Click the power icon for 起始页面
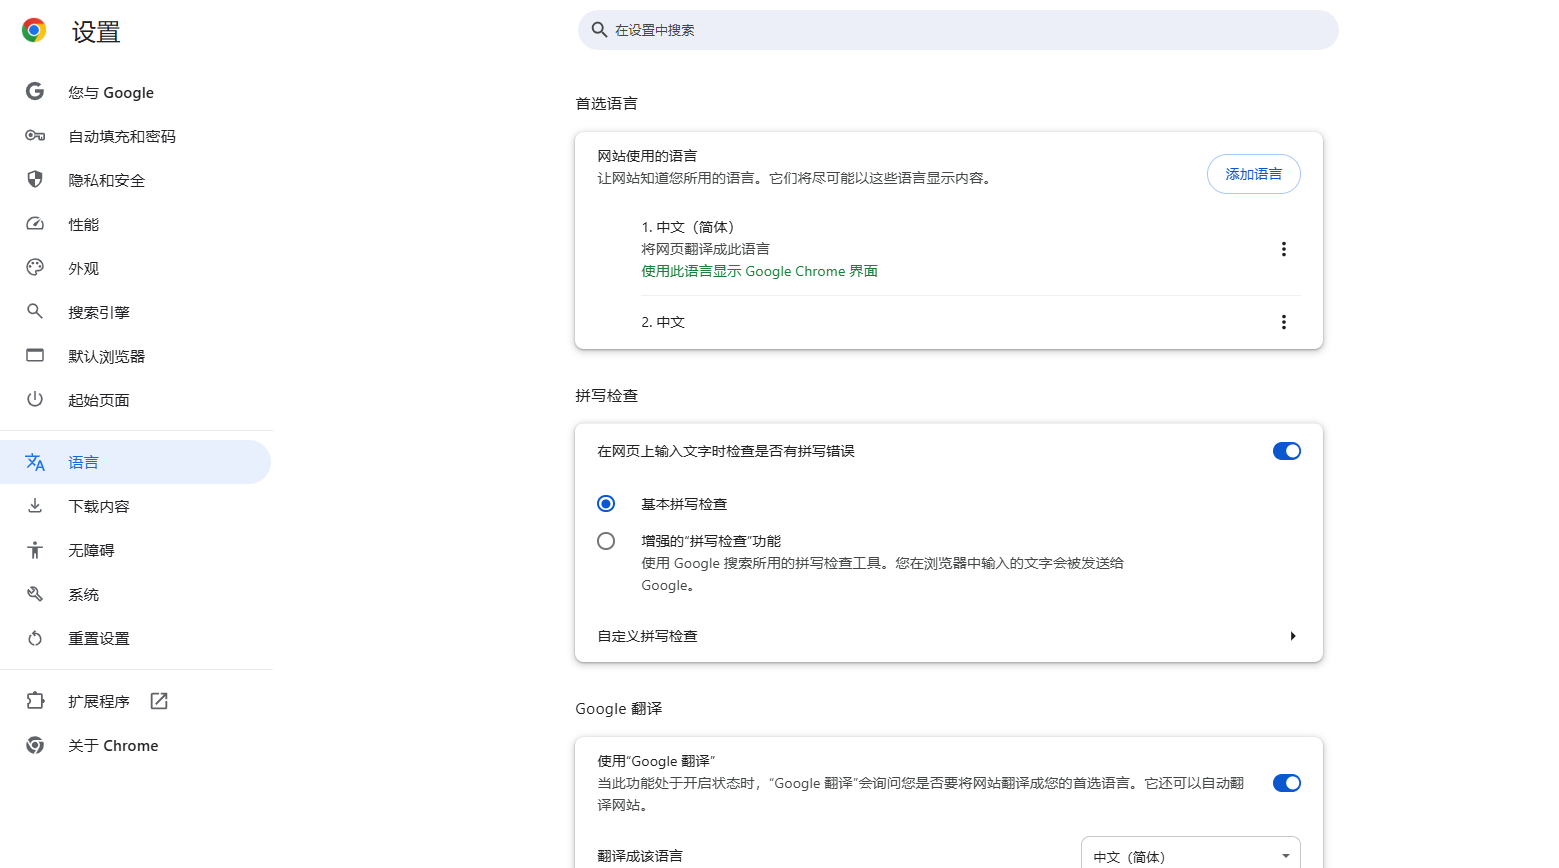Viewport: 1559px width, 868px height. (35, 399)
